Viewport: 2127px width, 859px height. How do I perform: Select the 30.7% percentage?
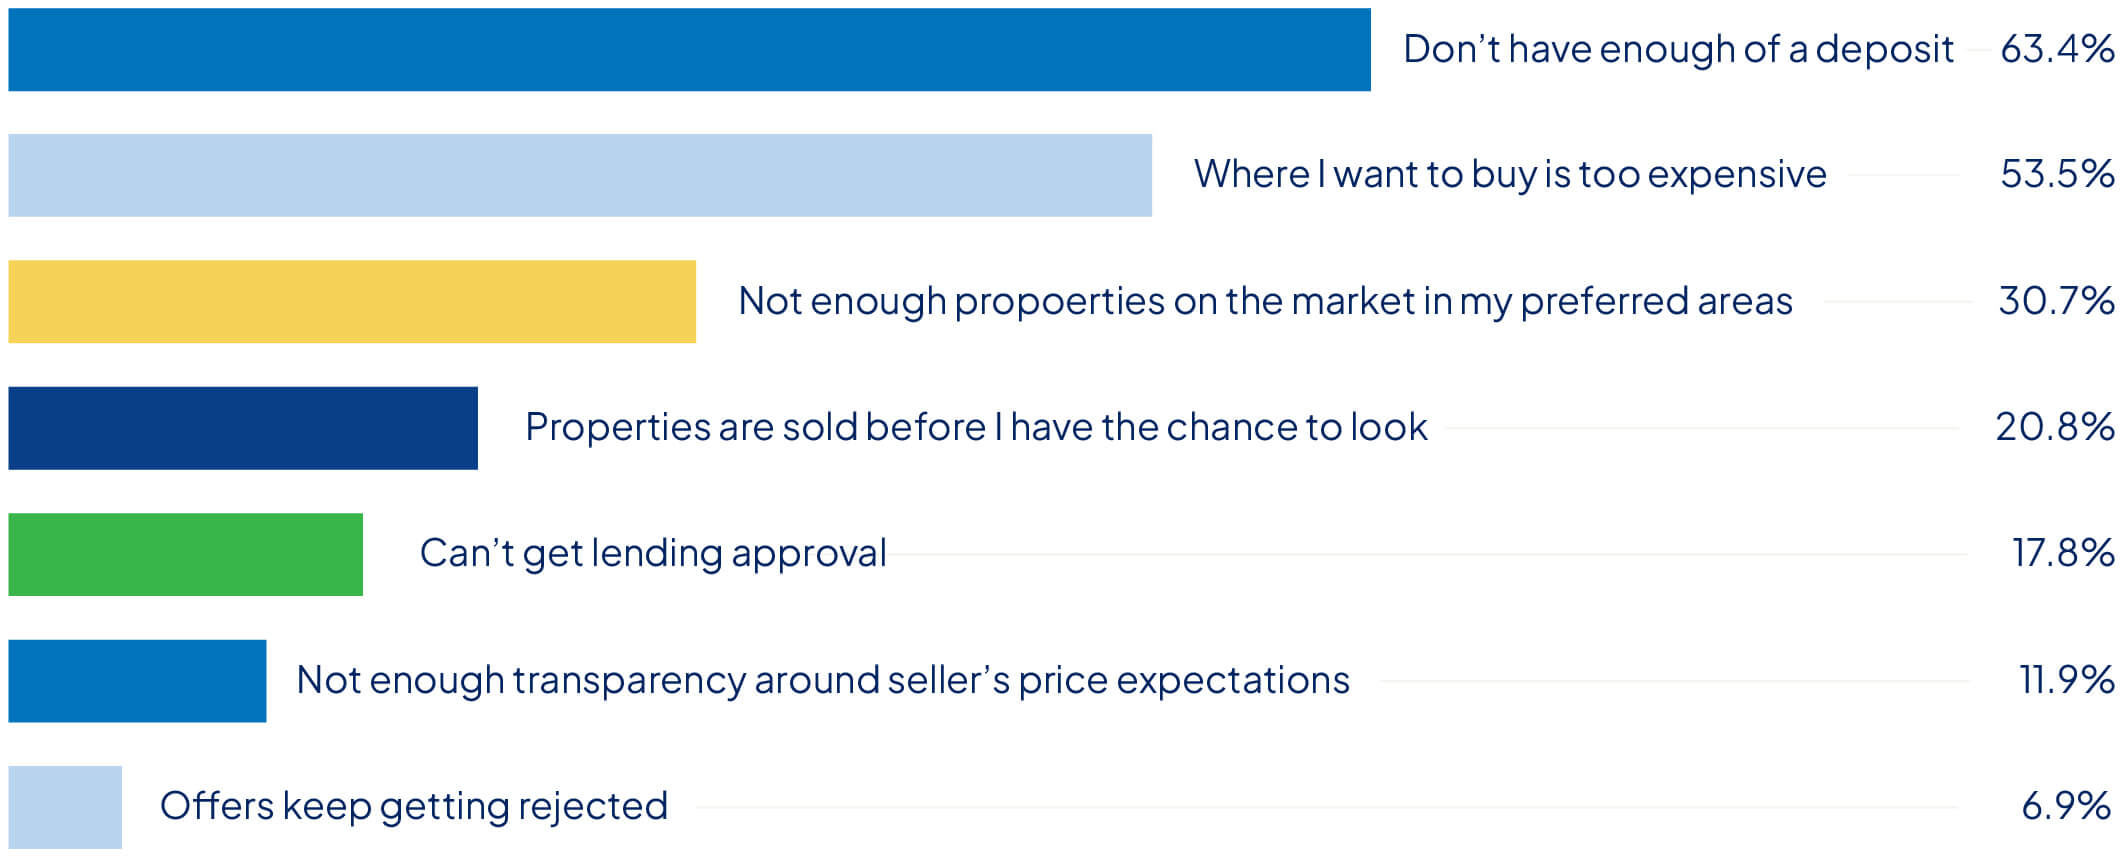[2056, 301]
